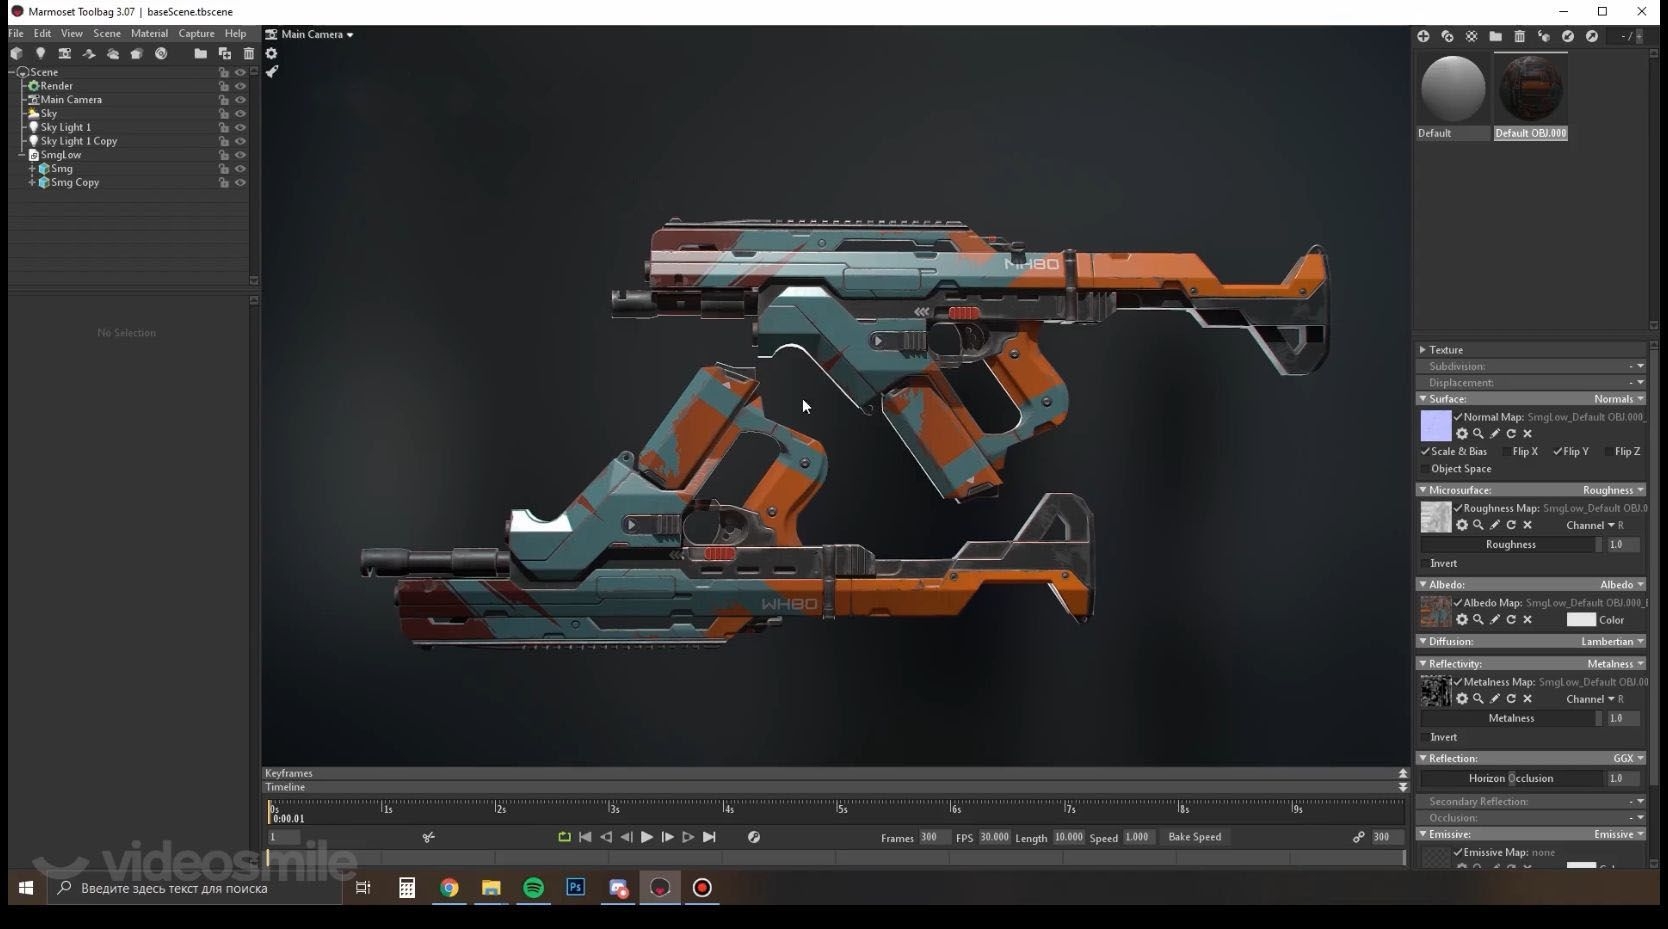Open the View menu
Viewport: 1668px width, 929px height.
click(72, 34)
